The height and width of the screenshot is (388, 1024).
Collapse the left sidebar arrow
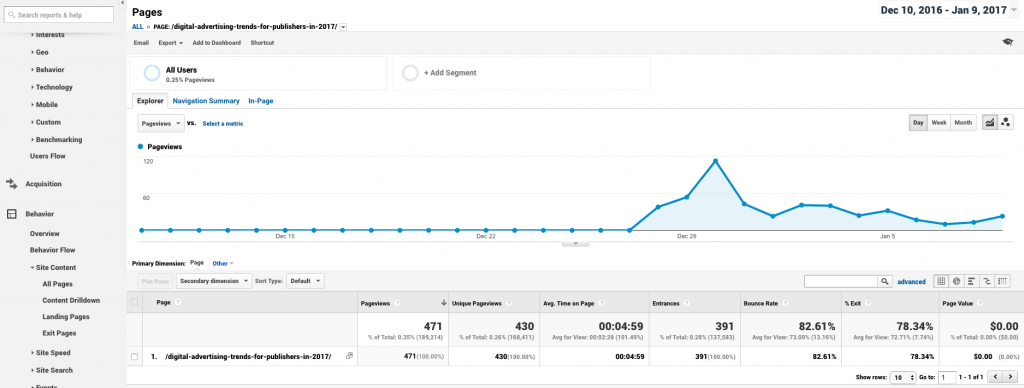coord(123,3)
